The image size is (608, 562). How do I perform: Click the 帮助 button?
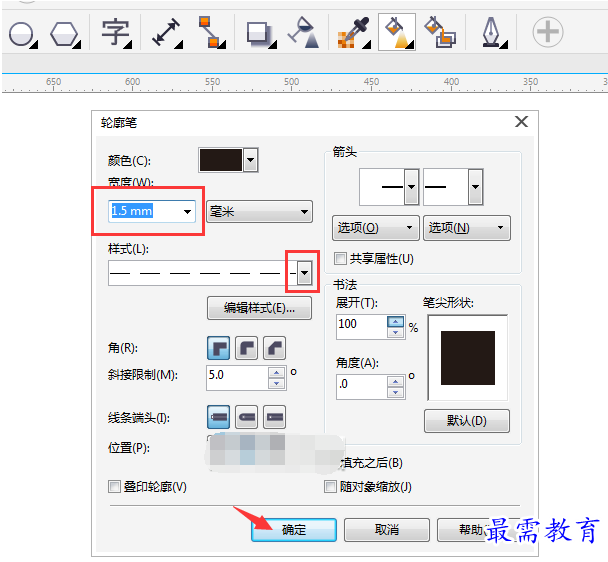[471, 529]
